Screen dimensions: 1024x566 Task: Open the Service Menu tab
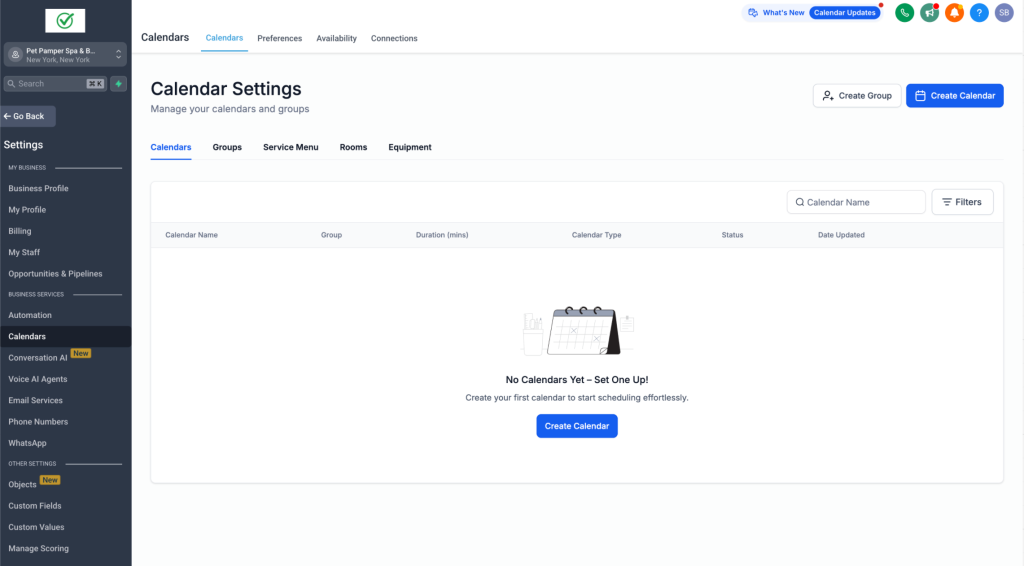(x=291, y=148)
